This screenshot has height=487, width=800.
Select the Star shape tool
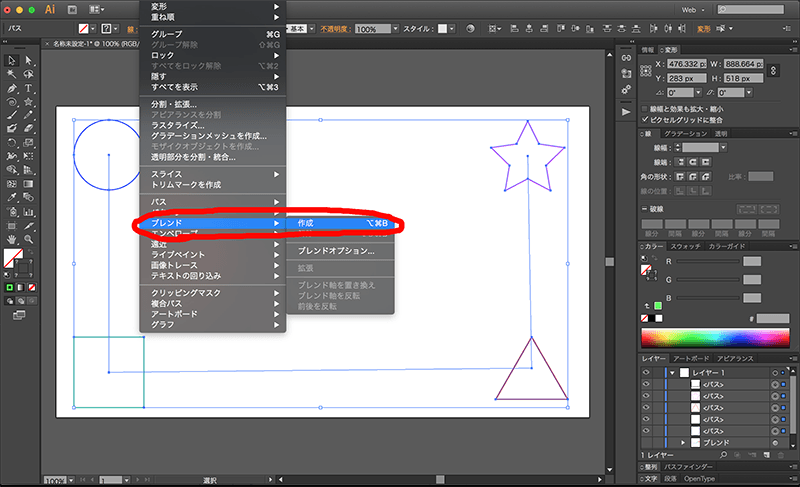[x=29, y=102]
